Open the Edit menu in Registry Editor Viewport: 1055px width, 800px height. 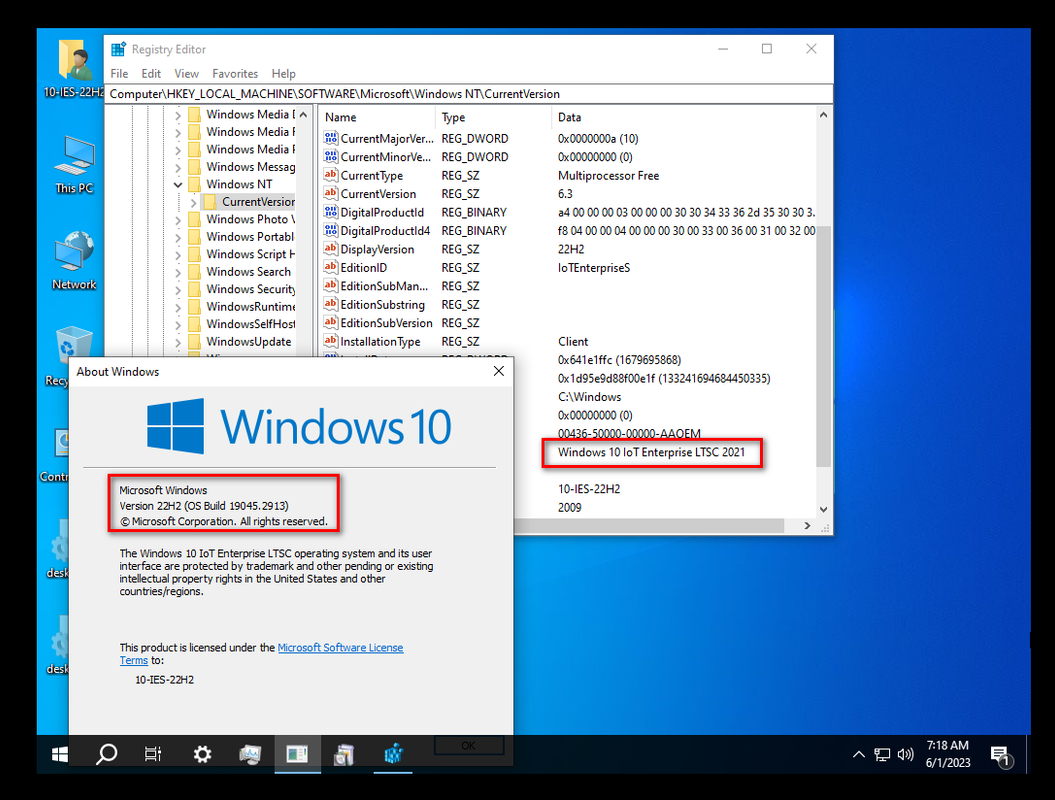click(x=151, y=73)
